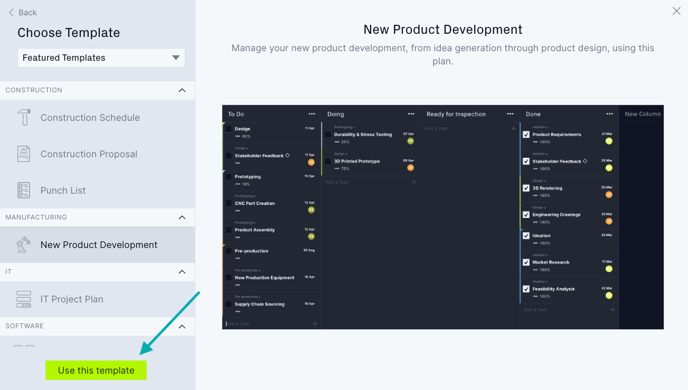The image size is (688, 390).
Task: Check the Design task checkbox
Action: [229, 129]
